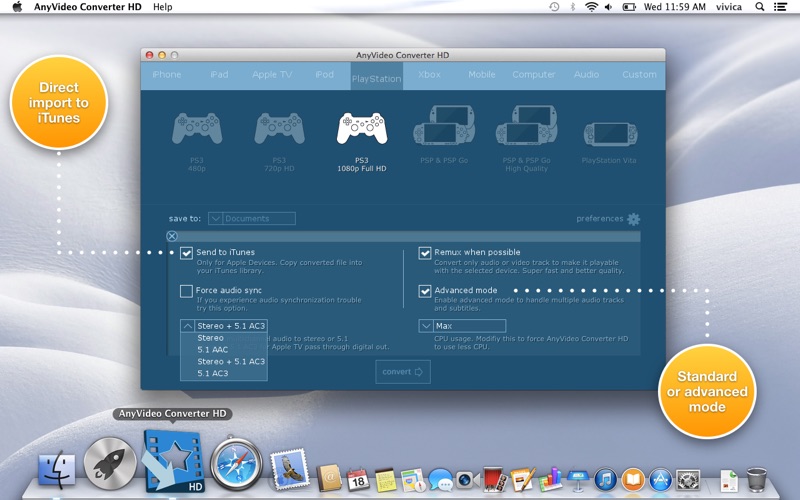This screenshot has height=500, width=800.
Task: Open the Max CPU usage dropdown
Action: pos(462,326)
